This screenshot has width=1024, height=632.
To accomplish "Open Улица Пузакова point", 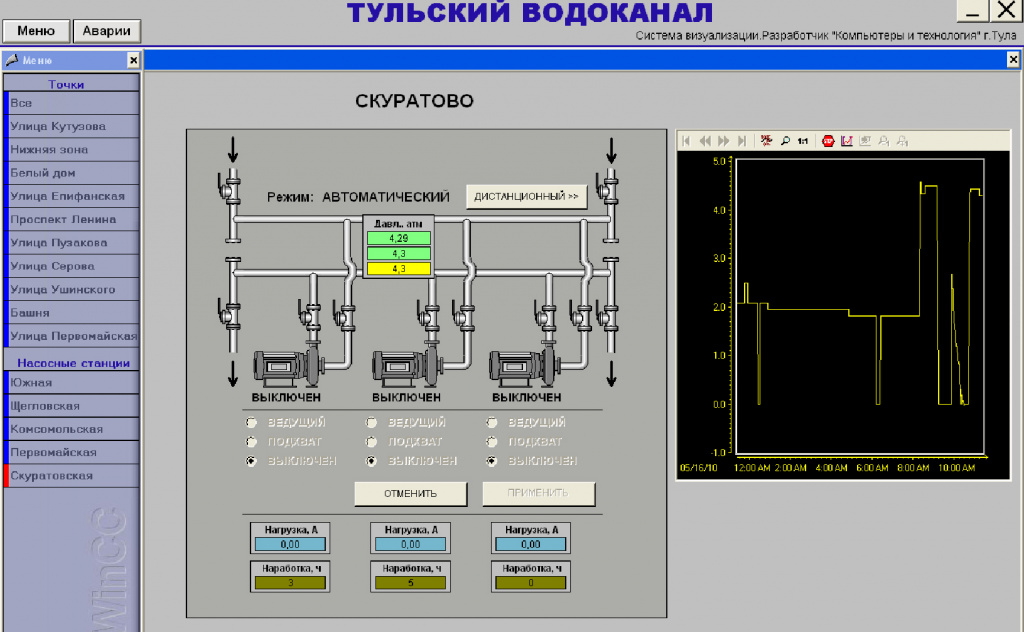I will click(72, 243).
